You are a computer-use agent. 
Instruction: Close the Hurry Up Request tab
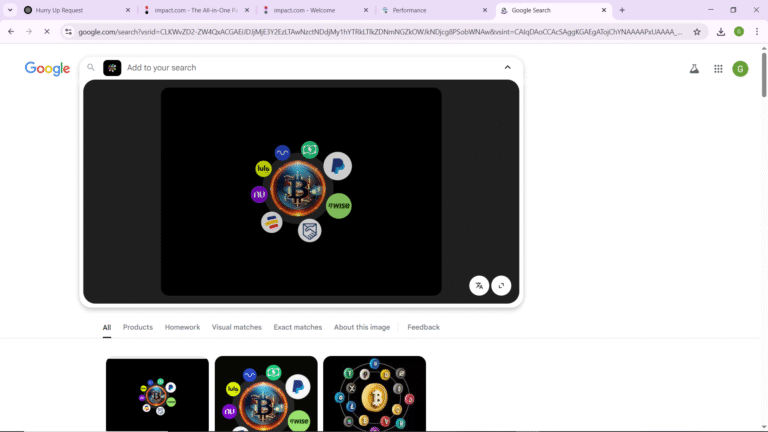pyautogui.click(x=128, y=10)
